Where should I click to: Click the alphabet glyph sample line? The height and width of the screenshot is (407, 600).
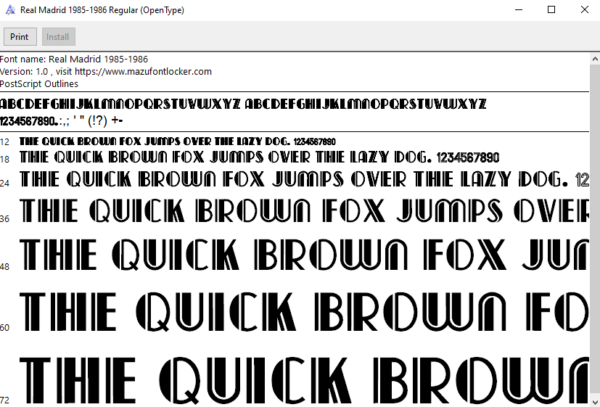tap(243, 104)
